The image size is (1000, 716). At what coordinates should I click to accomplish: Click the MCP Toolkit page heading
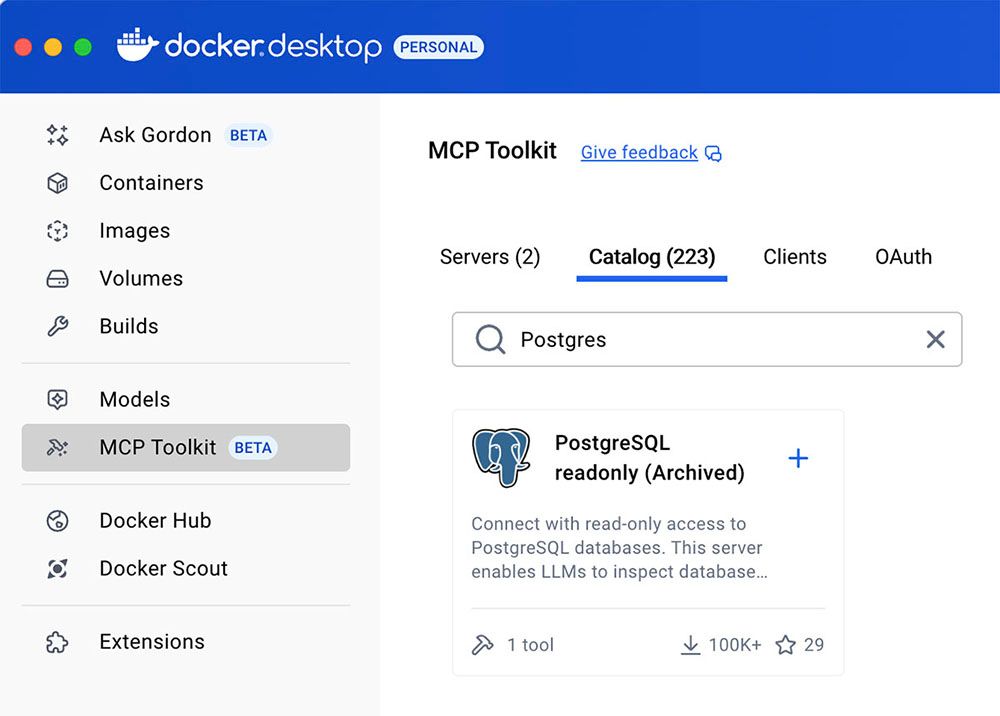point(492,151)
